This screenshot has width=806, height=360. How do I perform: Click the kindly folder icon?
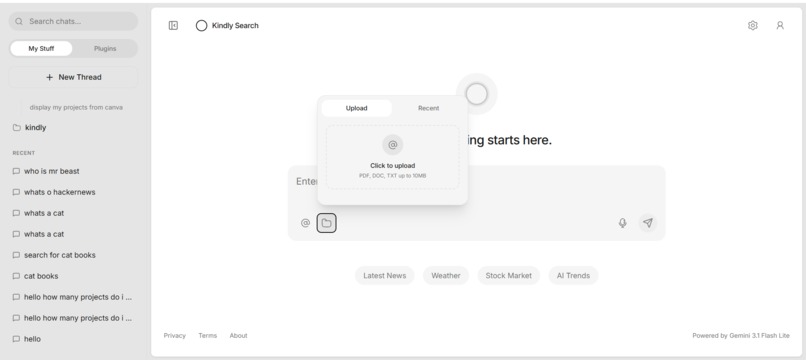[16, 128]
